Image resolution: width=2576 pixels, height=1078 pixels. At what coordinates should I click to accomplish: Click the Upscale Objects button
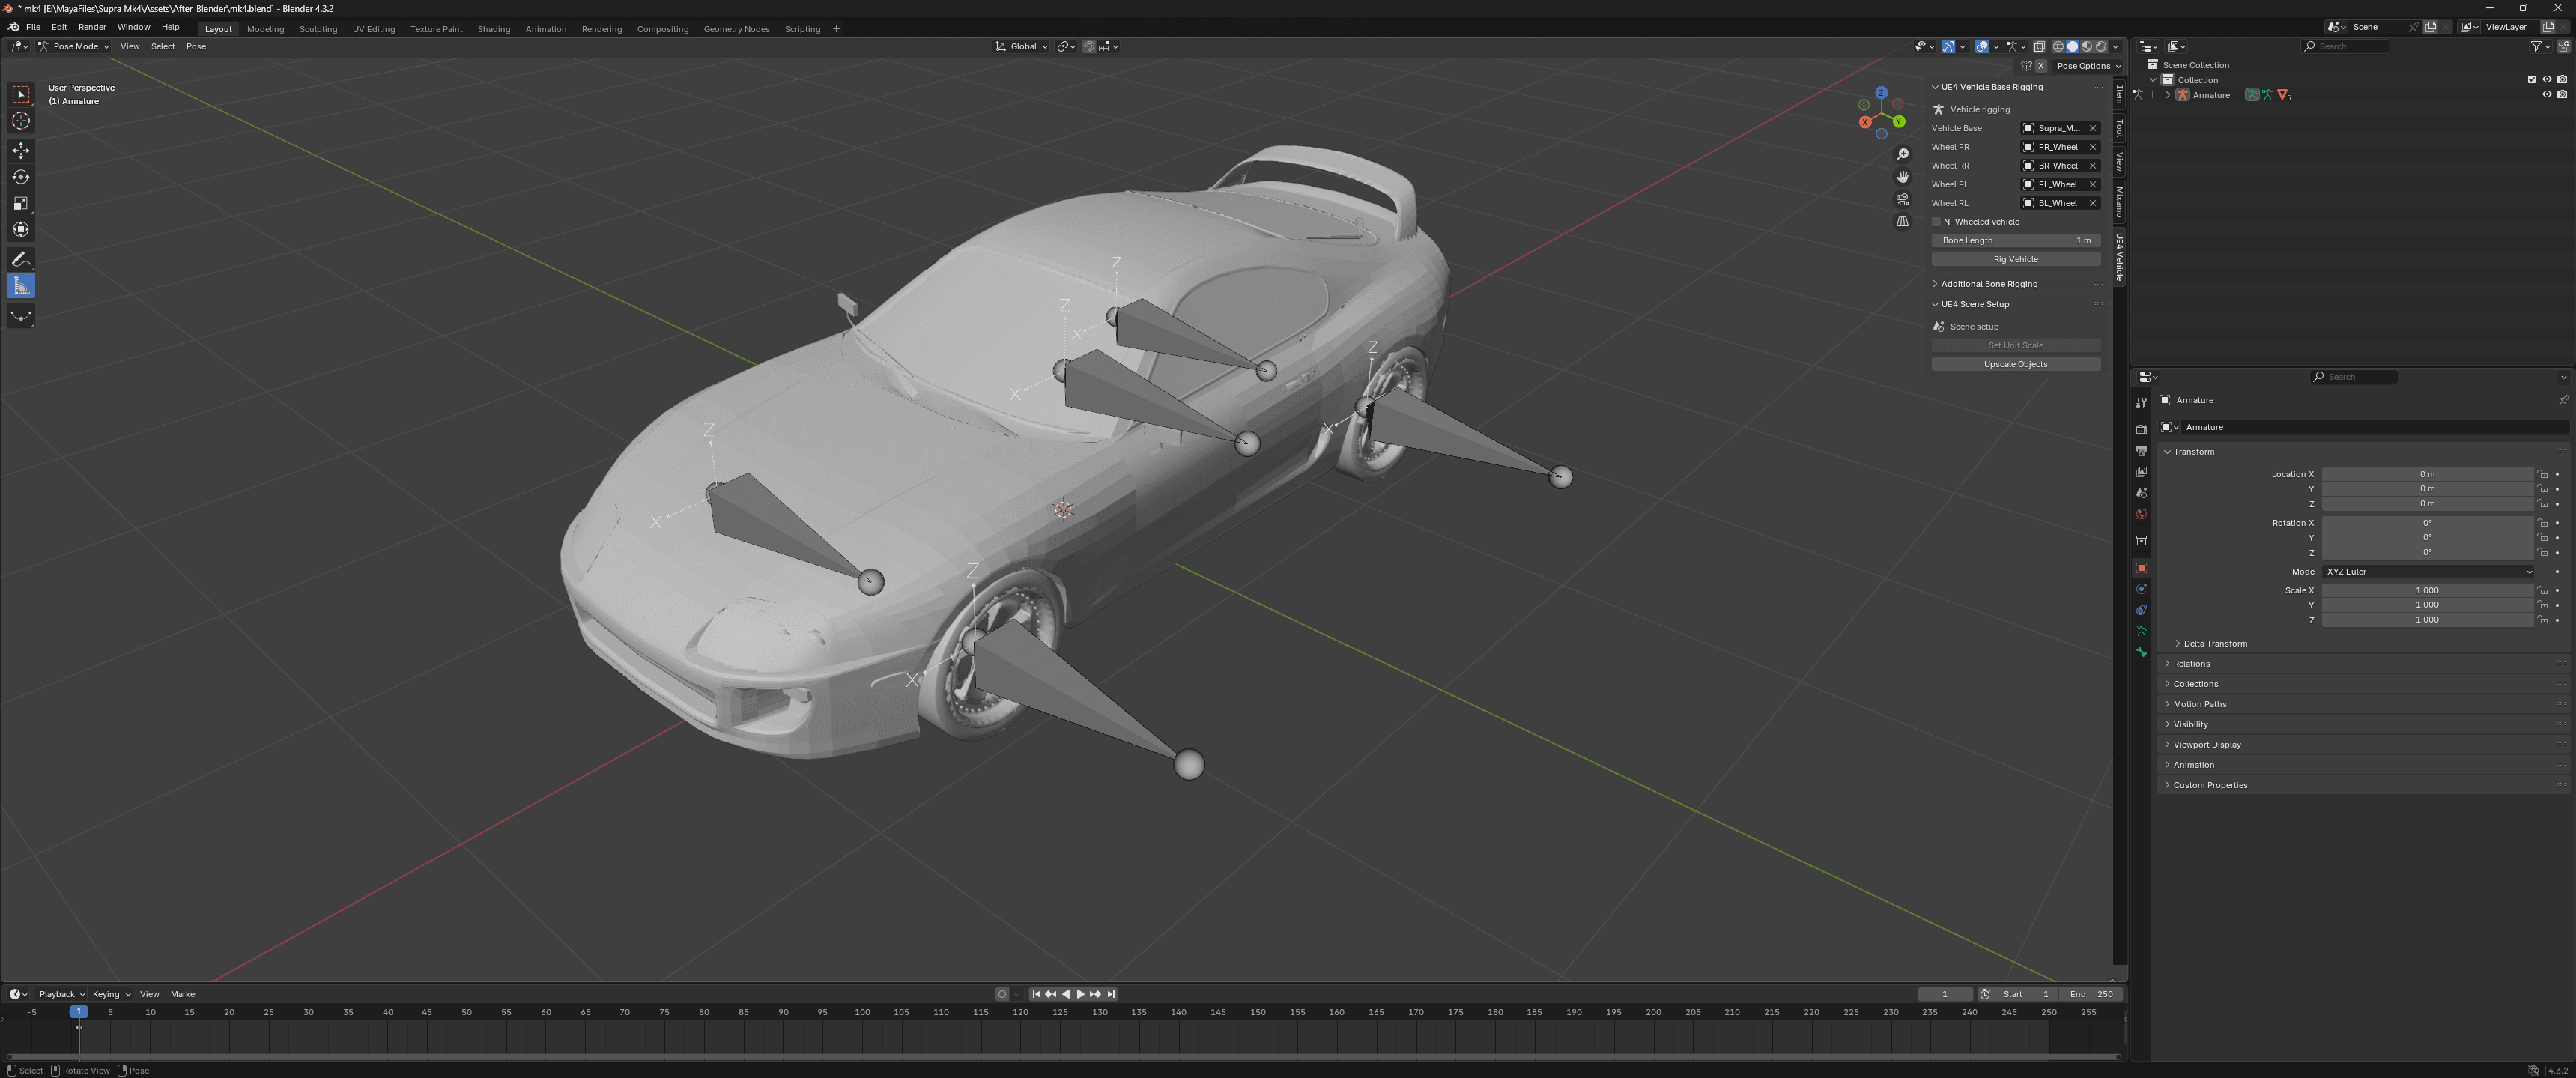click(2016, 363)
